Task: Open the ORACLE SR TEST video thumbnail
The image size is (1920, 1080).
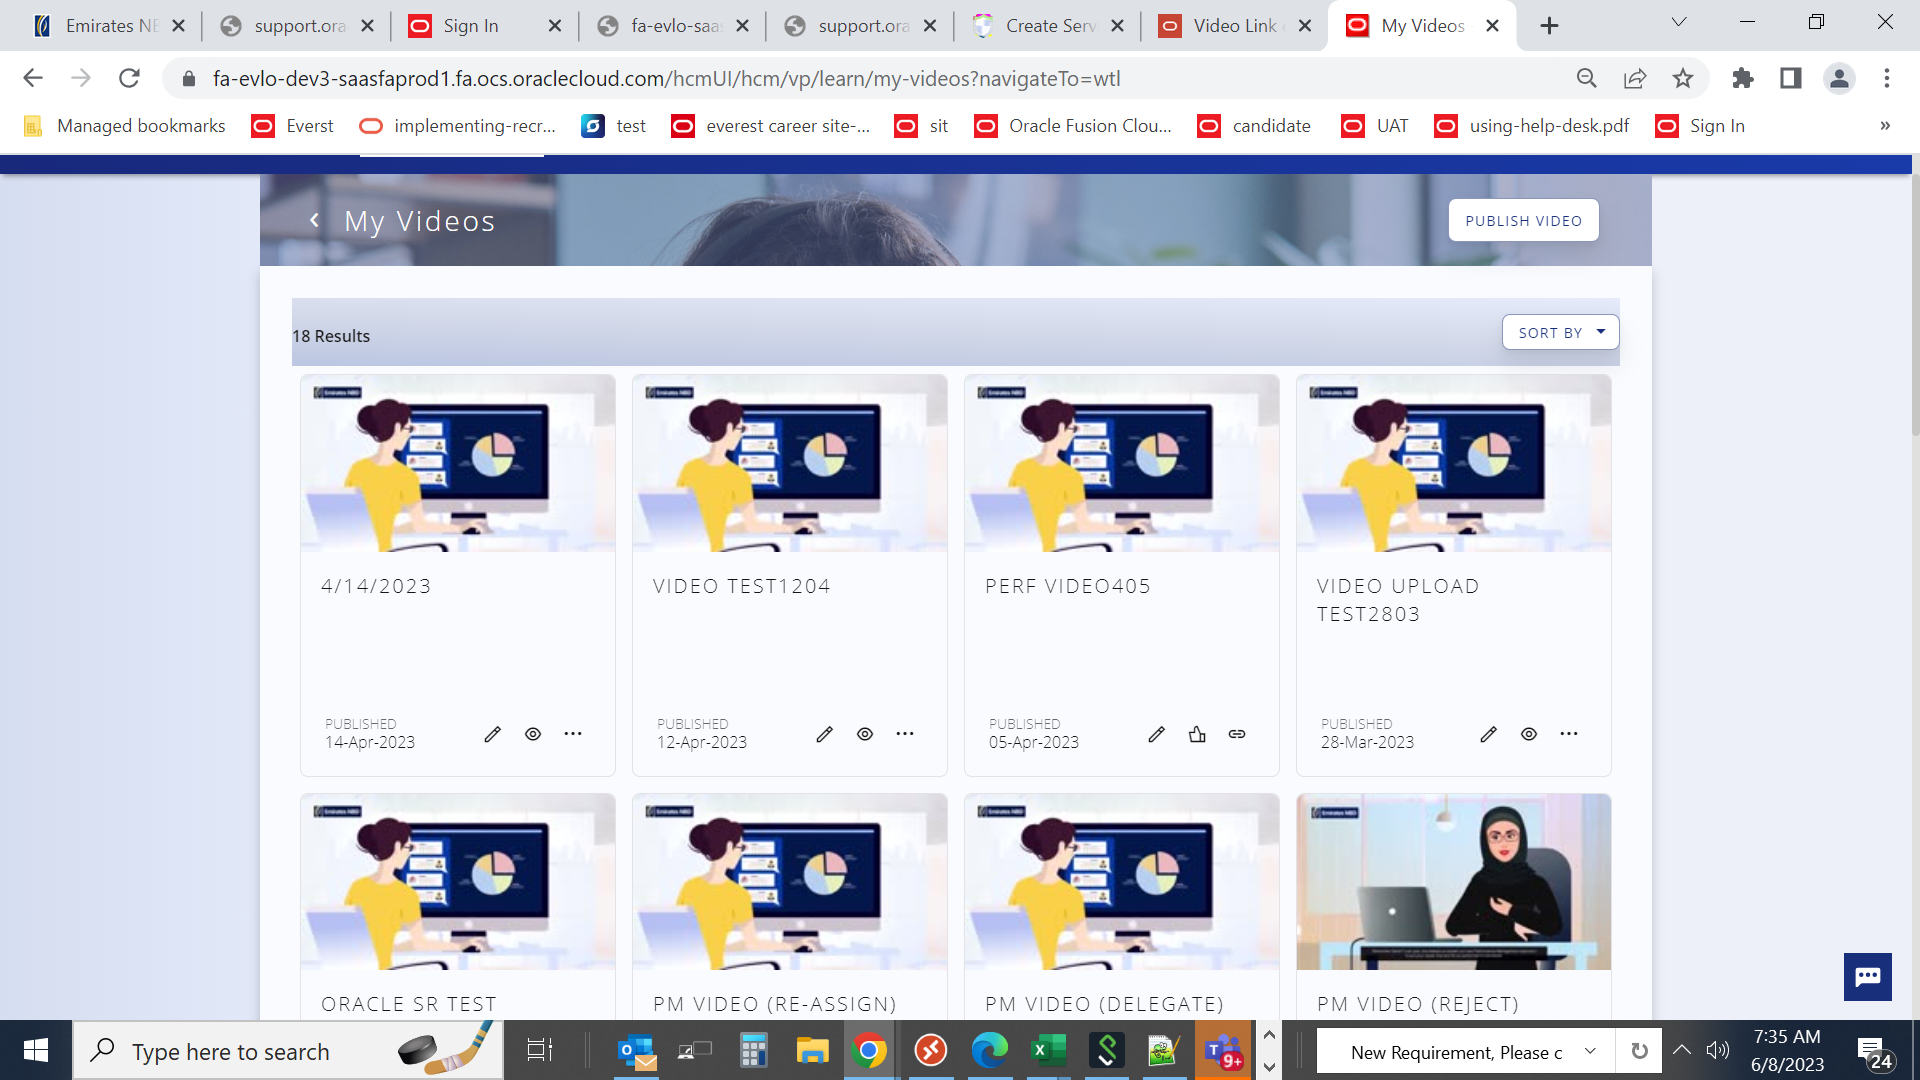Action: [457, 881]
